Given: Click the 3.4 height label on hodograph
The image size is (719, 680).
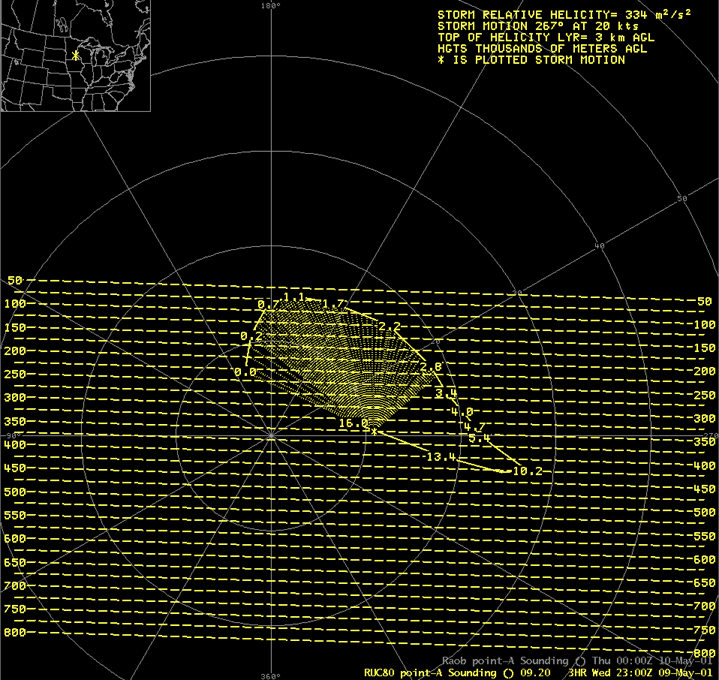Looking at the screenshot, I should tap(446, 393).
